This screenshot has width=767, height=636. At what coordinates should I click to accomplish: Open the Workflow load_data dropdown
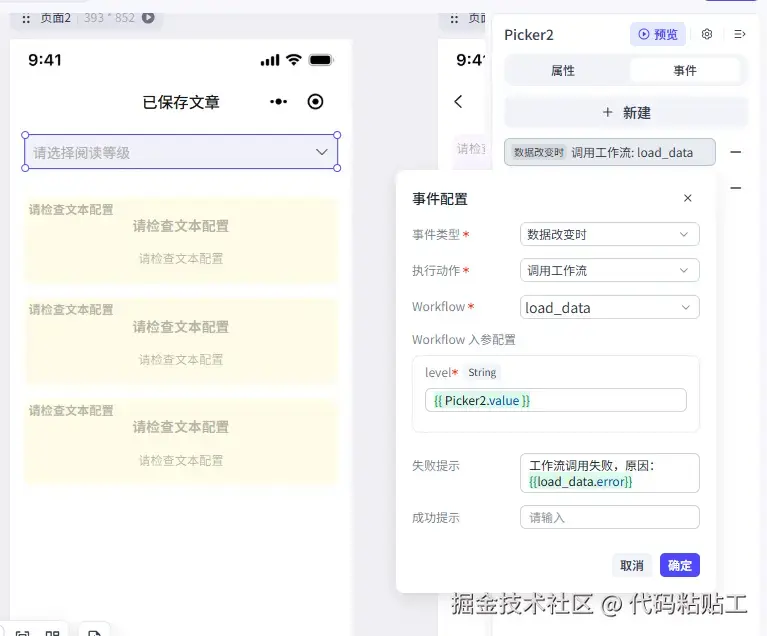(609, 307)
